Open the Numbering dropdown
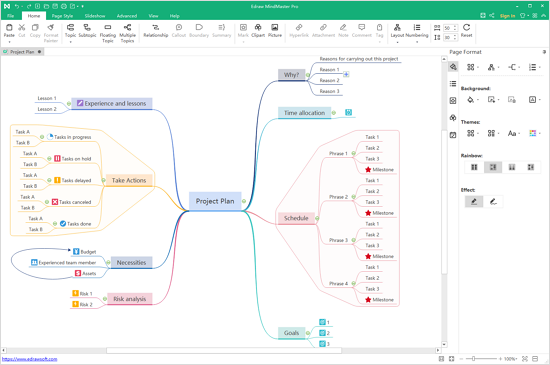This screenshot has height=365, width=550. pos(417,42)
